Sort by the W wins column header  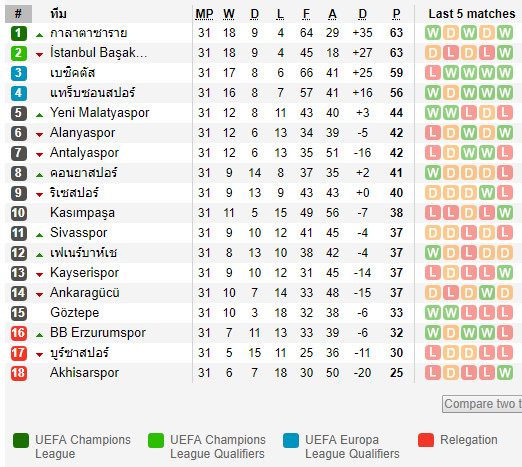click(229, 14)
